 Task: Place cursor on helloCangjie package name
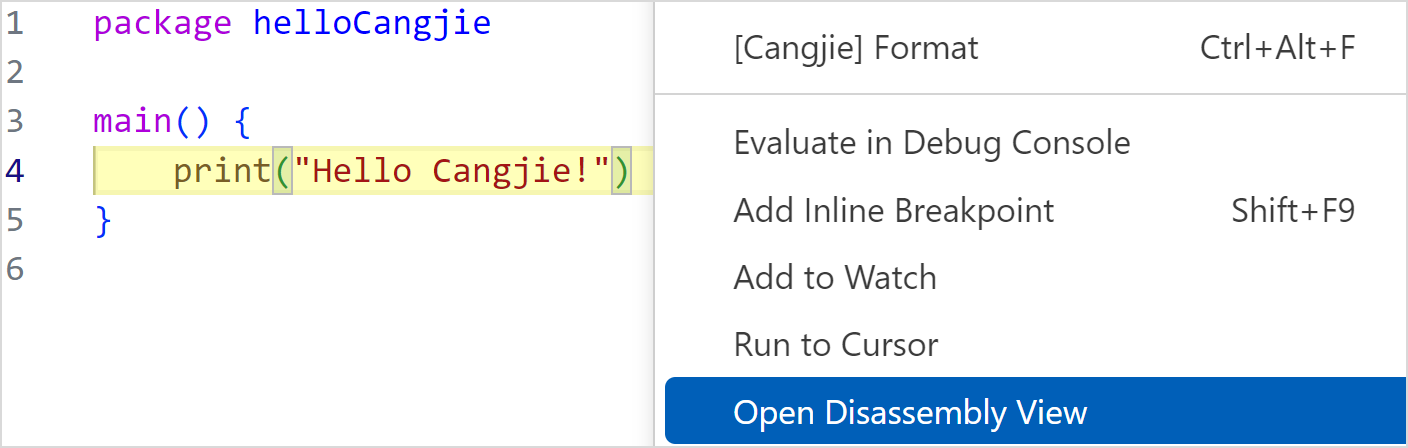coord(372,24)
